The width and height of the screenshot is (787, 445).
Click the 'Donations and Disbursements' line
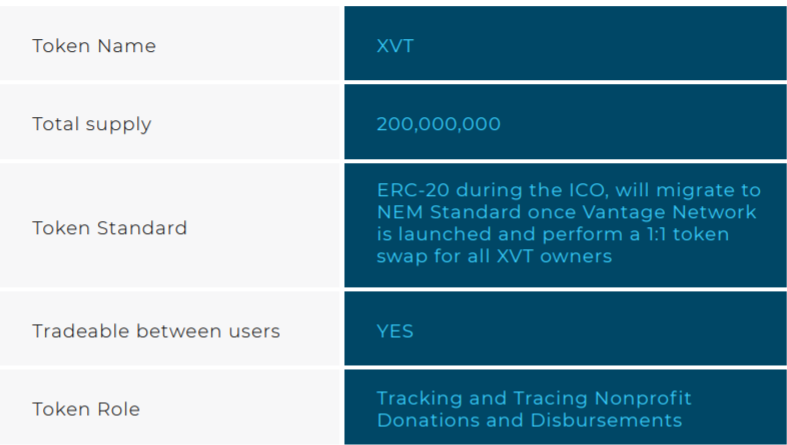coord(529,420)
